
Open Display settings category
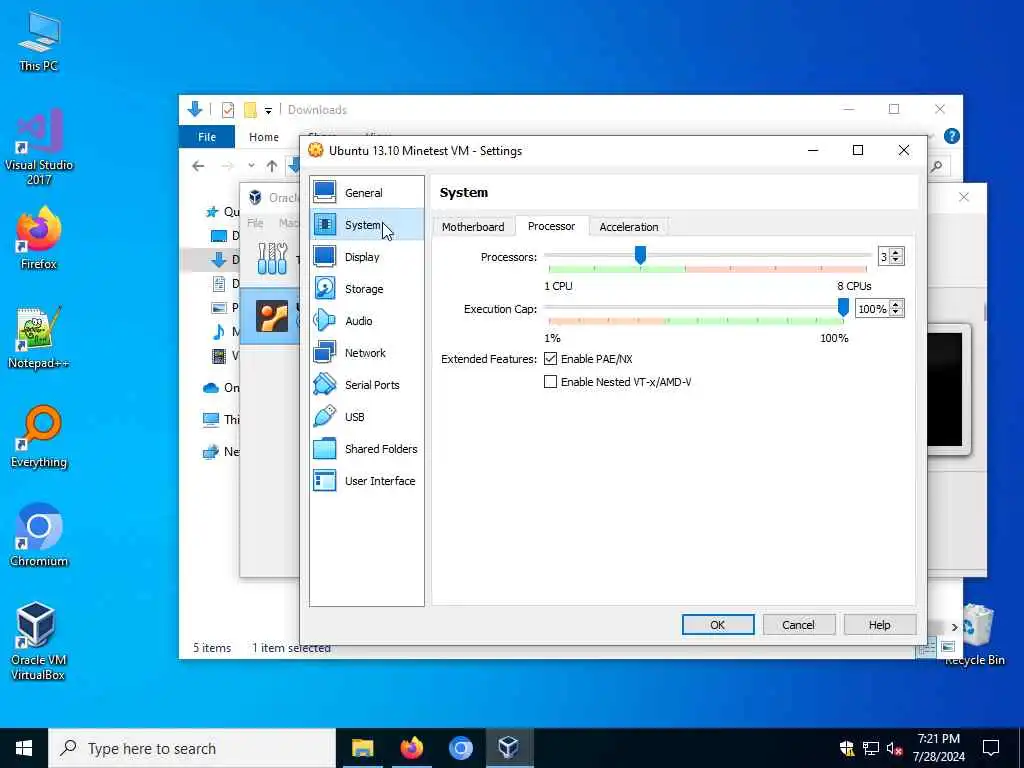366,257
